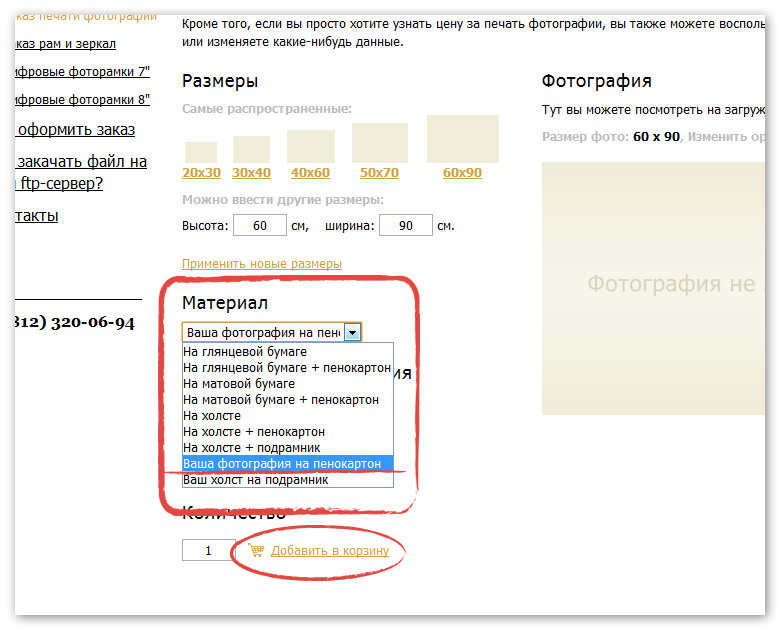Choose На матовой бумаге option
The width and height of the screenshot is (780, 630).
(288, 383)
